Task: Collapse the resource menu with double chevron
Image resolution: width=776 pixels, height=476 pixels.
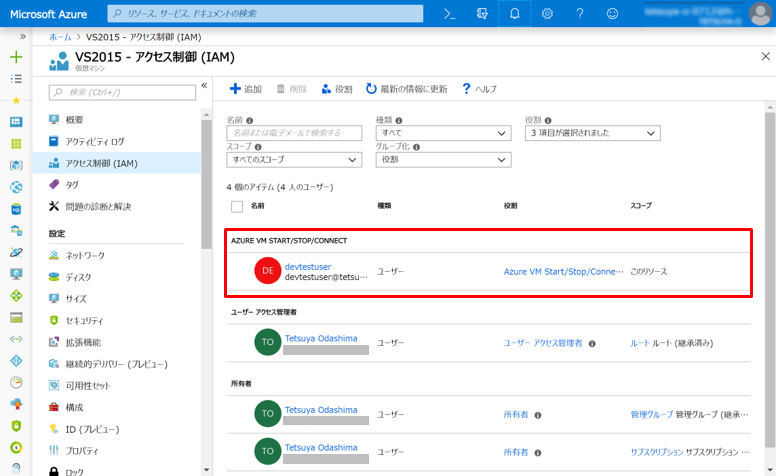Action: (204, 86)
